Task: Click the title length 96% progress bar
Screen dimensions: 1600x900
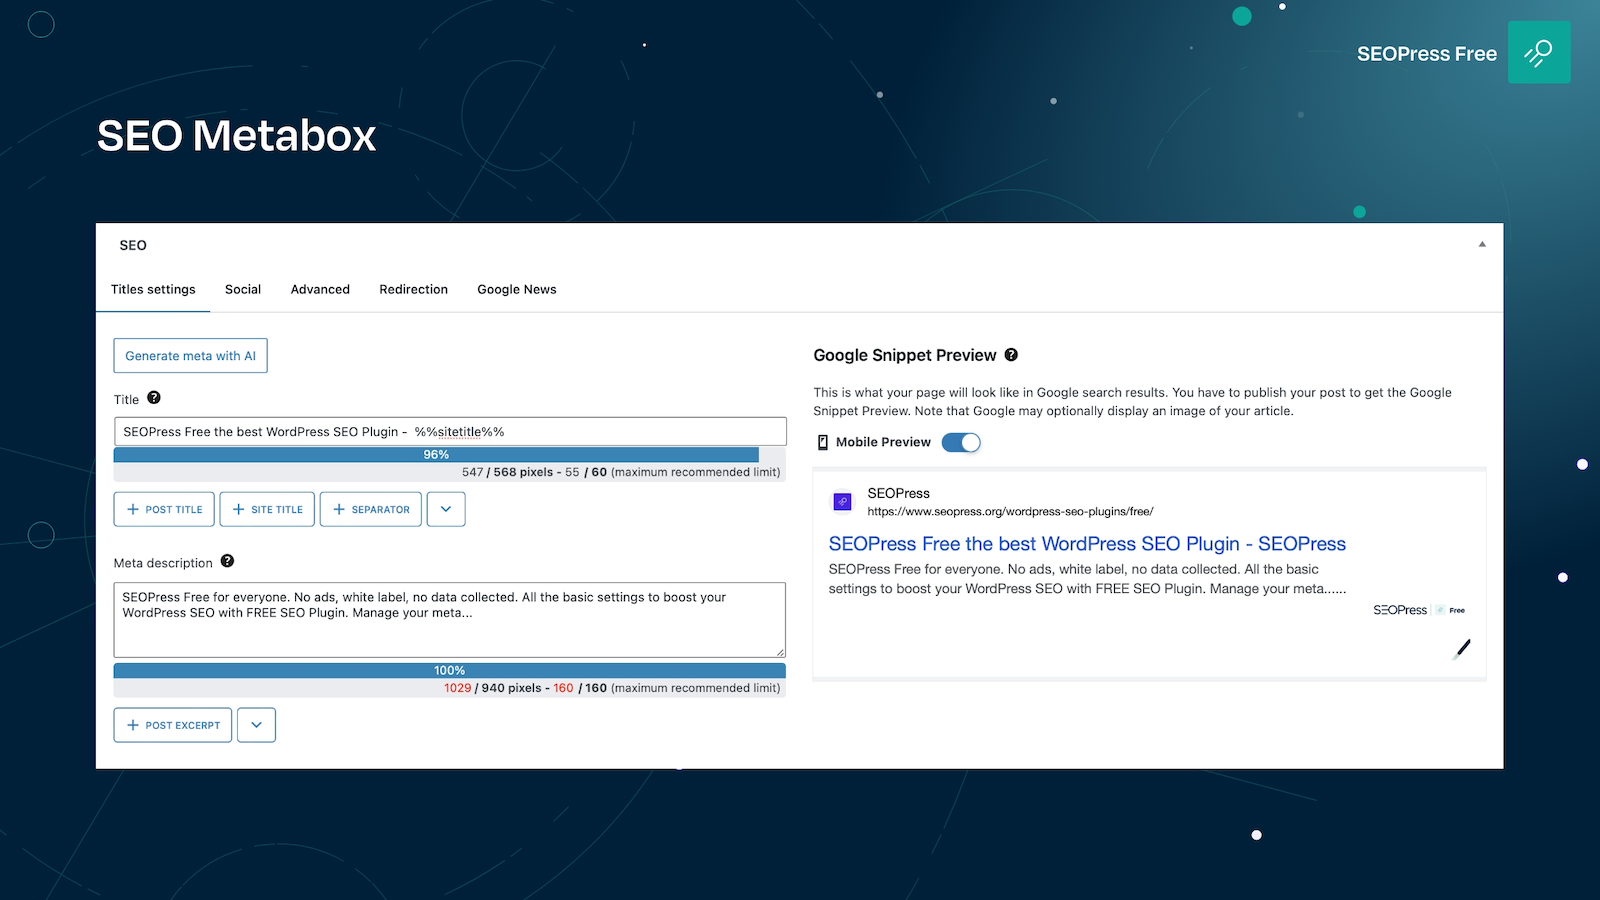Action: pyautogui.click(x=449, y=454)
